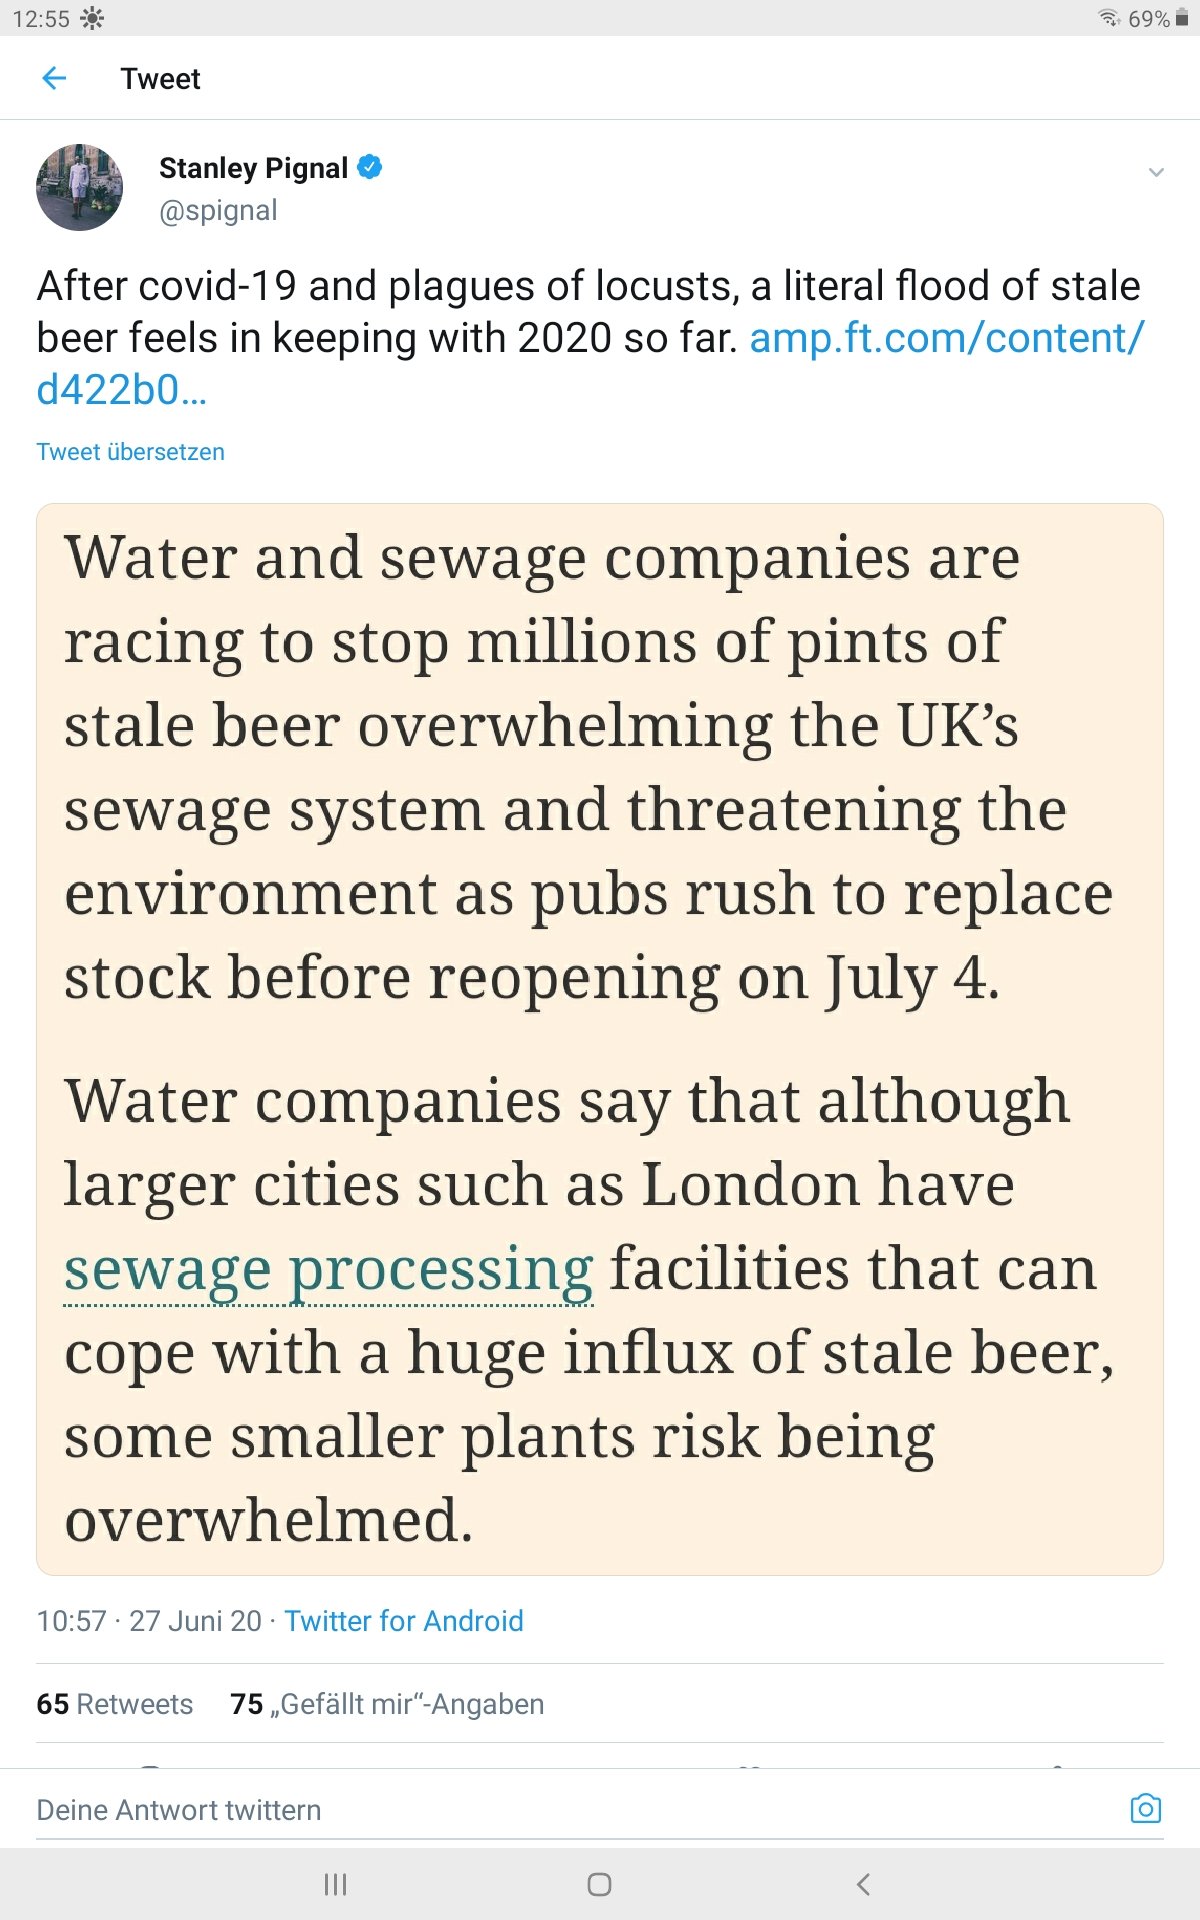View the 65 Retweets list
1200x1920 pixels.
point(114,1704)
